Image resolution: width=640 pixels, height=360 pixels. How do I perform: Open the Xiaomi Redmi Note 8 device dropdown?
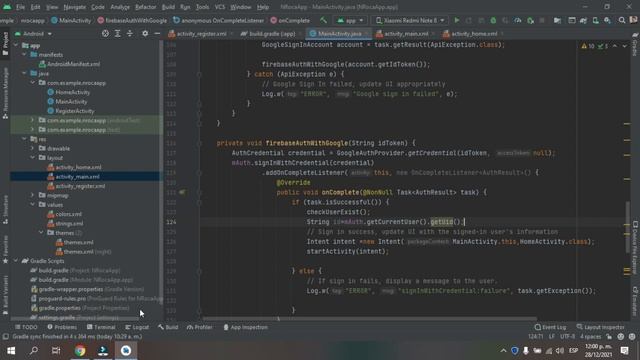410,20
